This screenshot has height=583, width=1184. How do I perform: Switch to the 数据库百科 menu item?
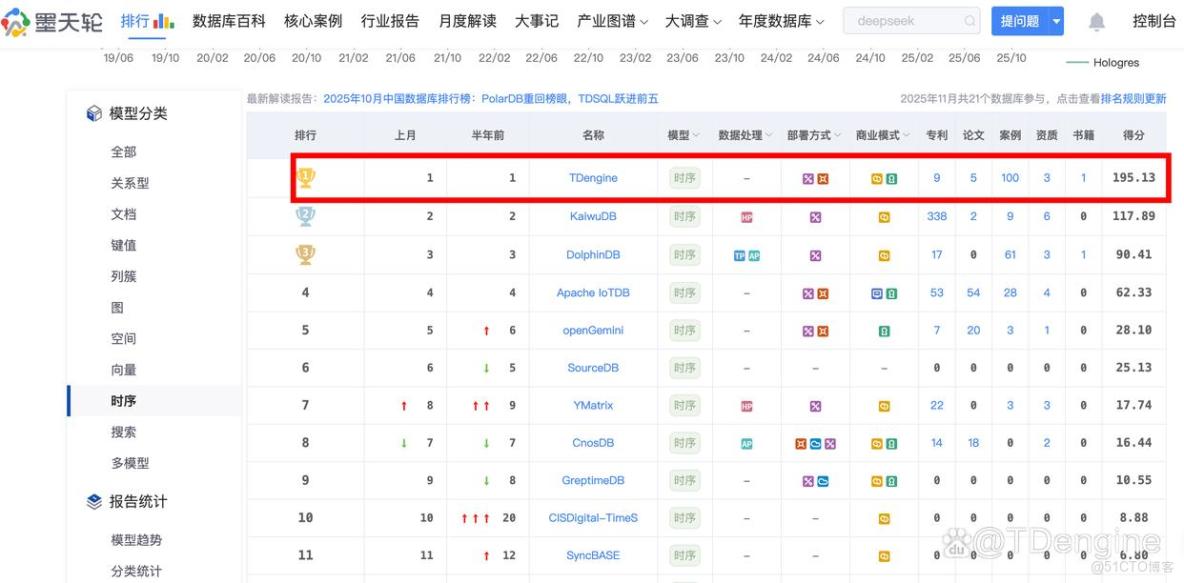point(229,20)
